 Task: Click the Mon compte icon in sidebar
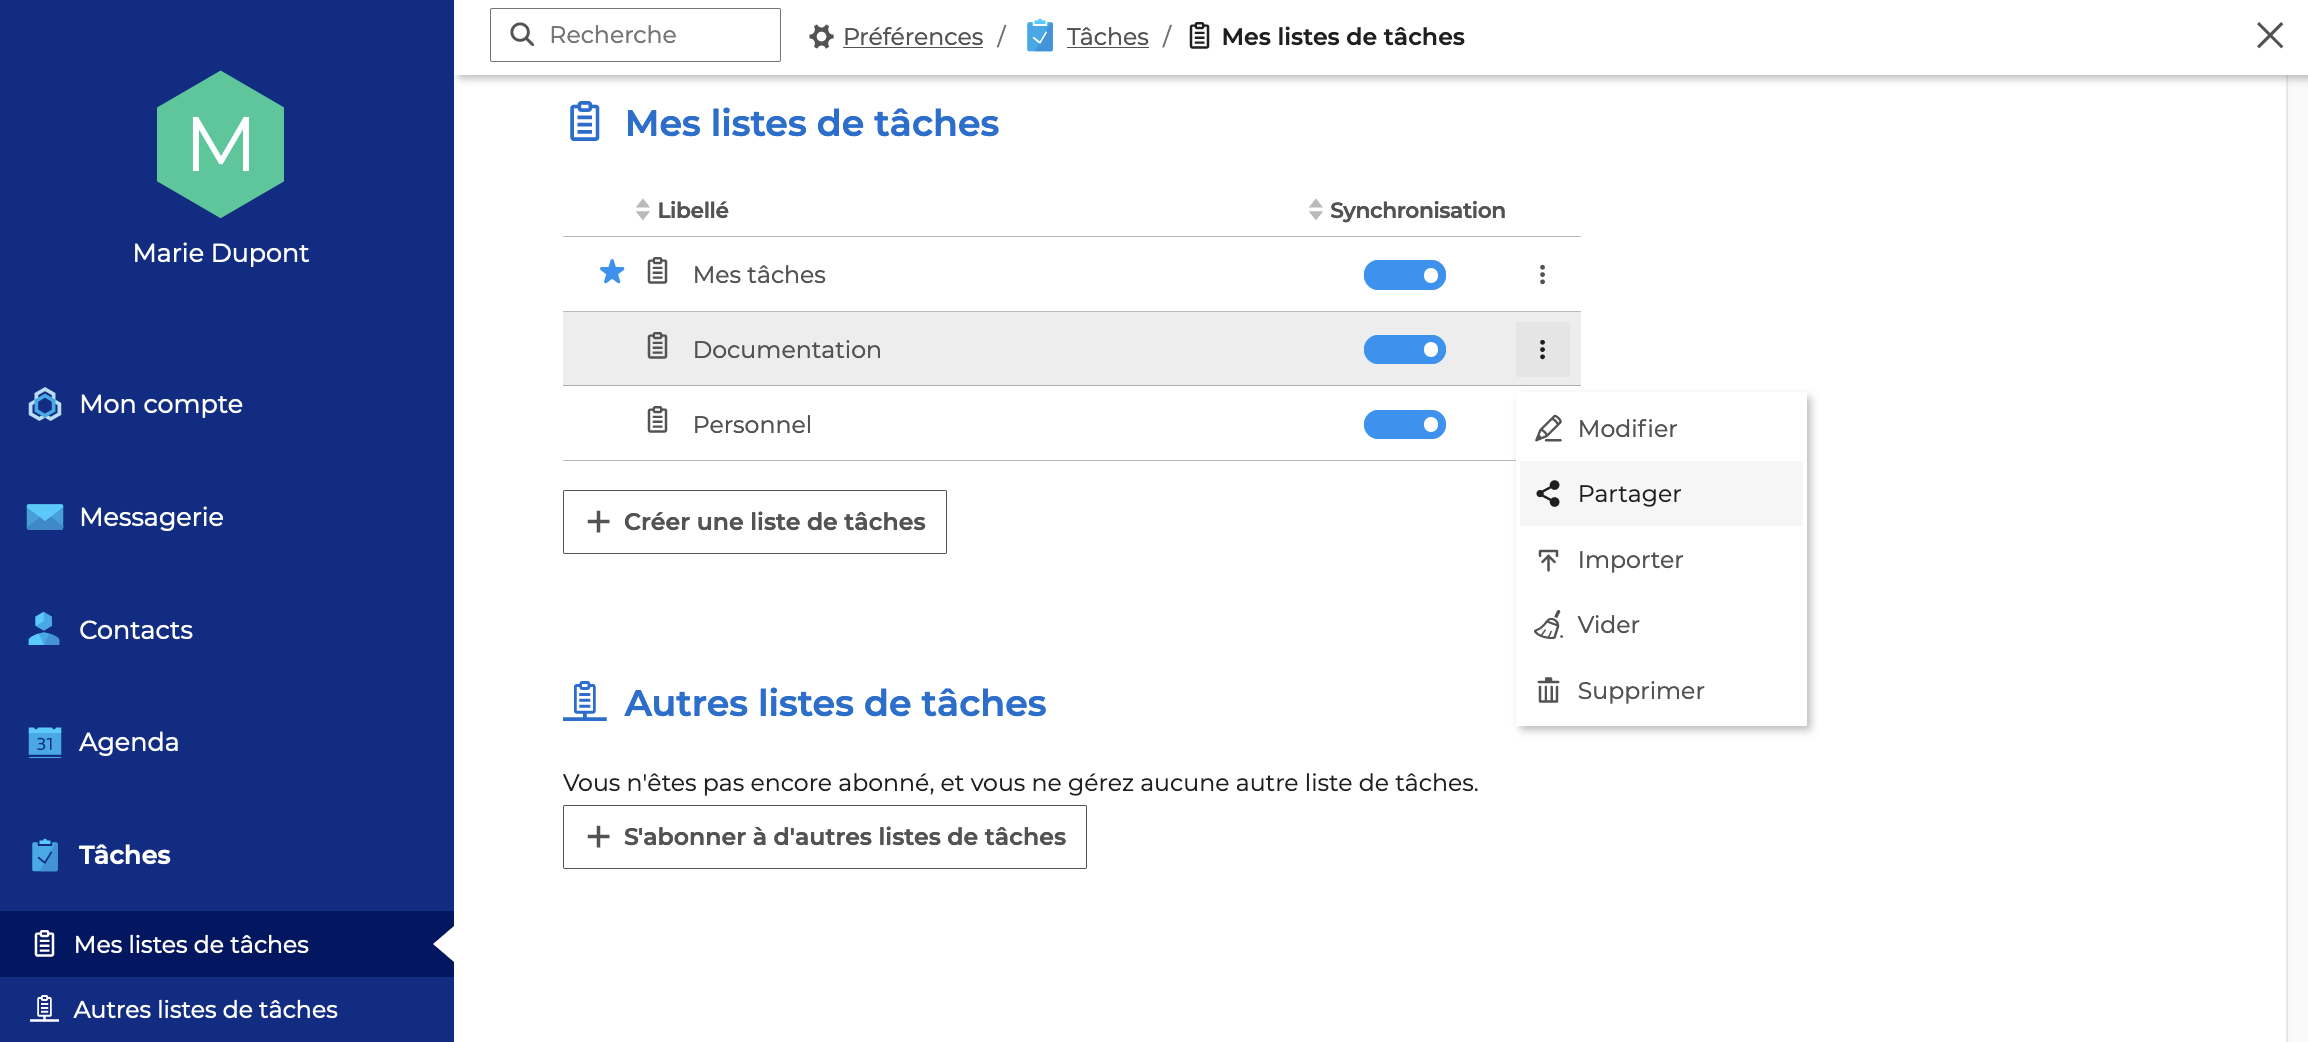point(44,404)
